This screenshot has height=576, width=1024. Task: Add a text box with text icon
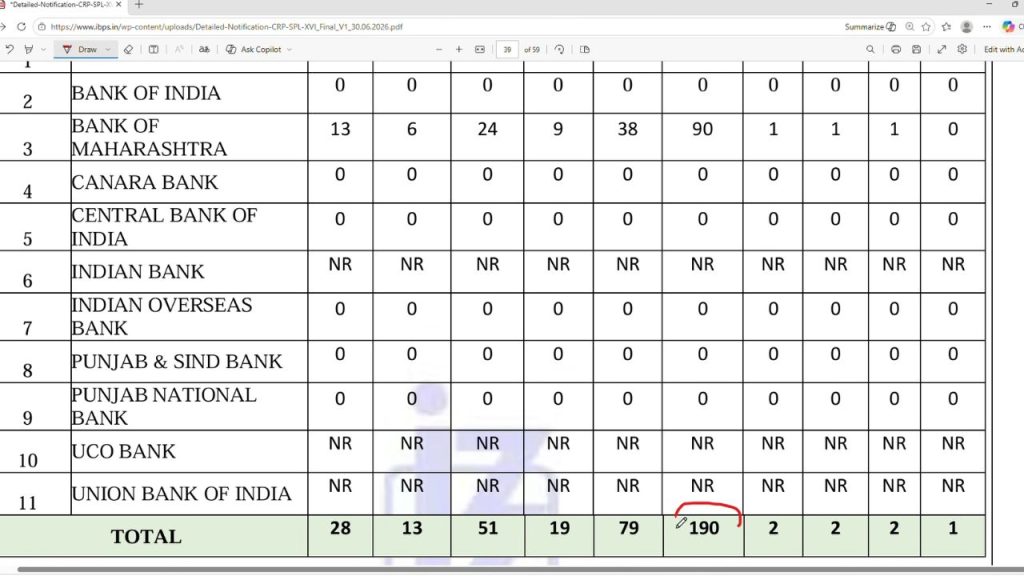[153, 50]
